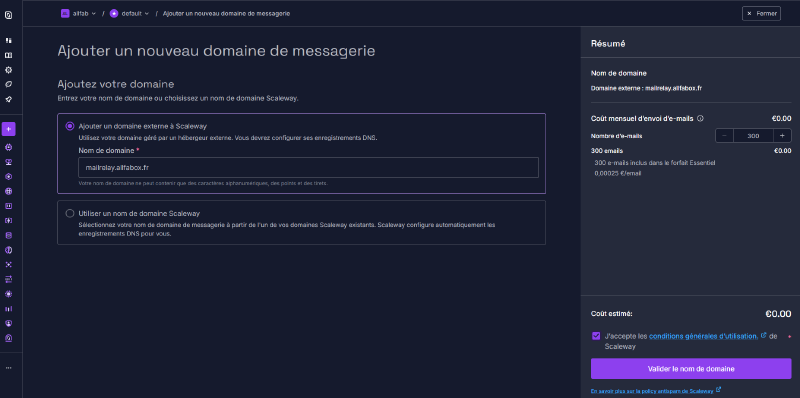Click 'Ajoutez votre domaine' heading

click(x=116, y=84)
